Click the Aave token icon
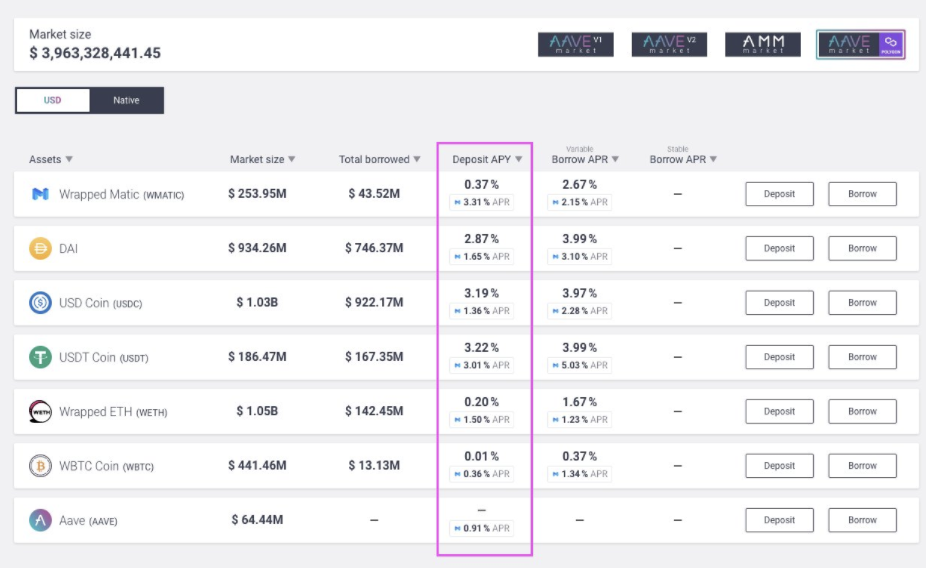The image size is (926, 568). pos(40,520)
